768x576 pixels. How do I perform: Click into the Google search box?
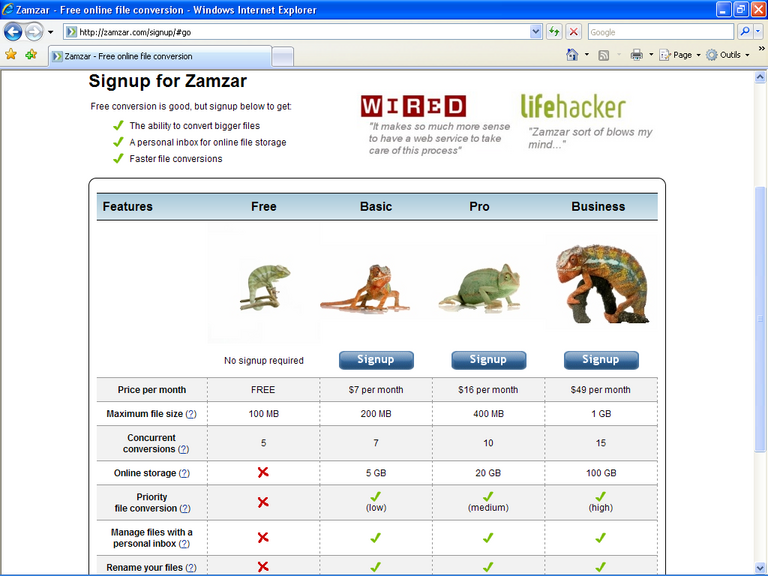661,32
